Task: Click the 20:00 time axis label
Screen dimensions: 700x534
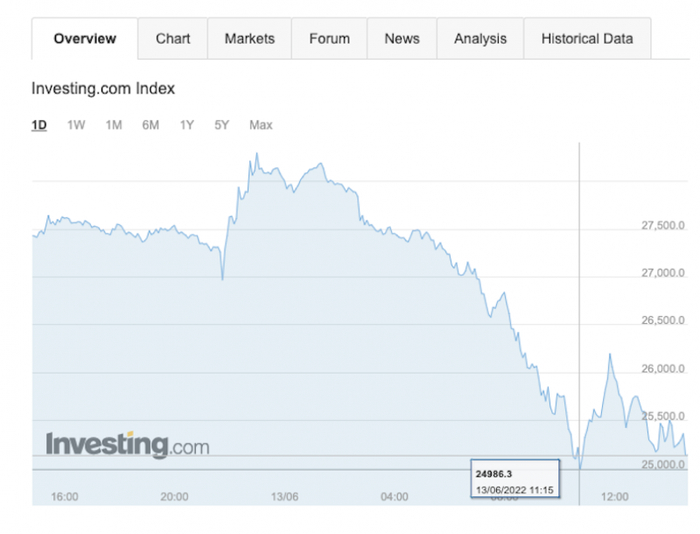Action: (x=174, y=496)
